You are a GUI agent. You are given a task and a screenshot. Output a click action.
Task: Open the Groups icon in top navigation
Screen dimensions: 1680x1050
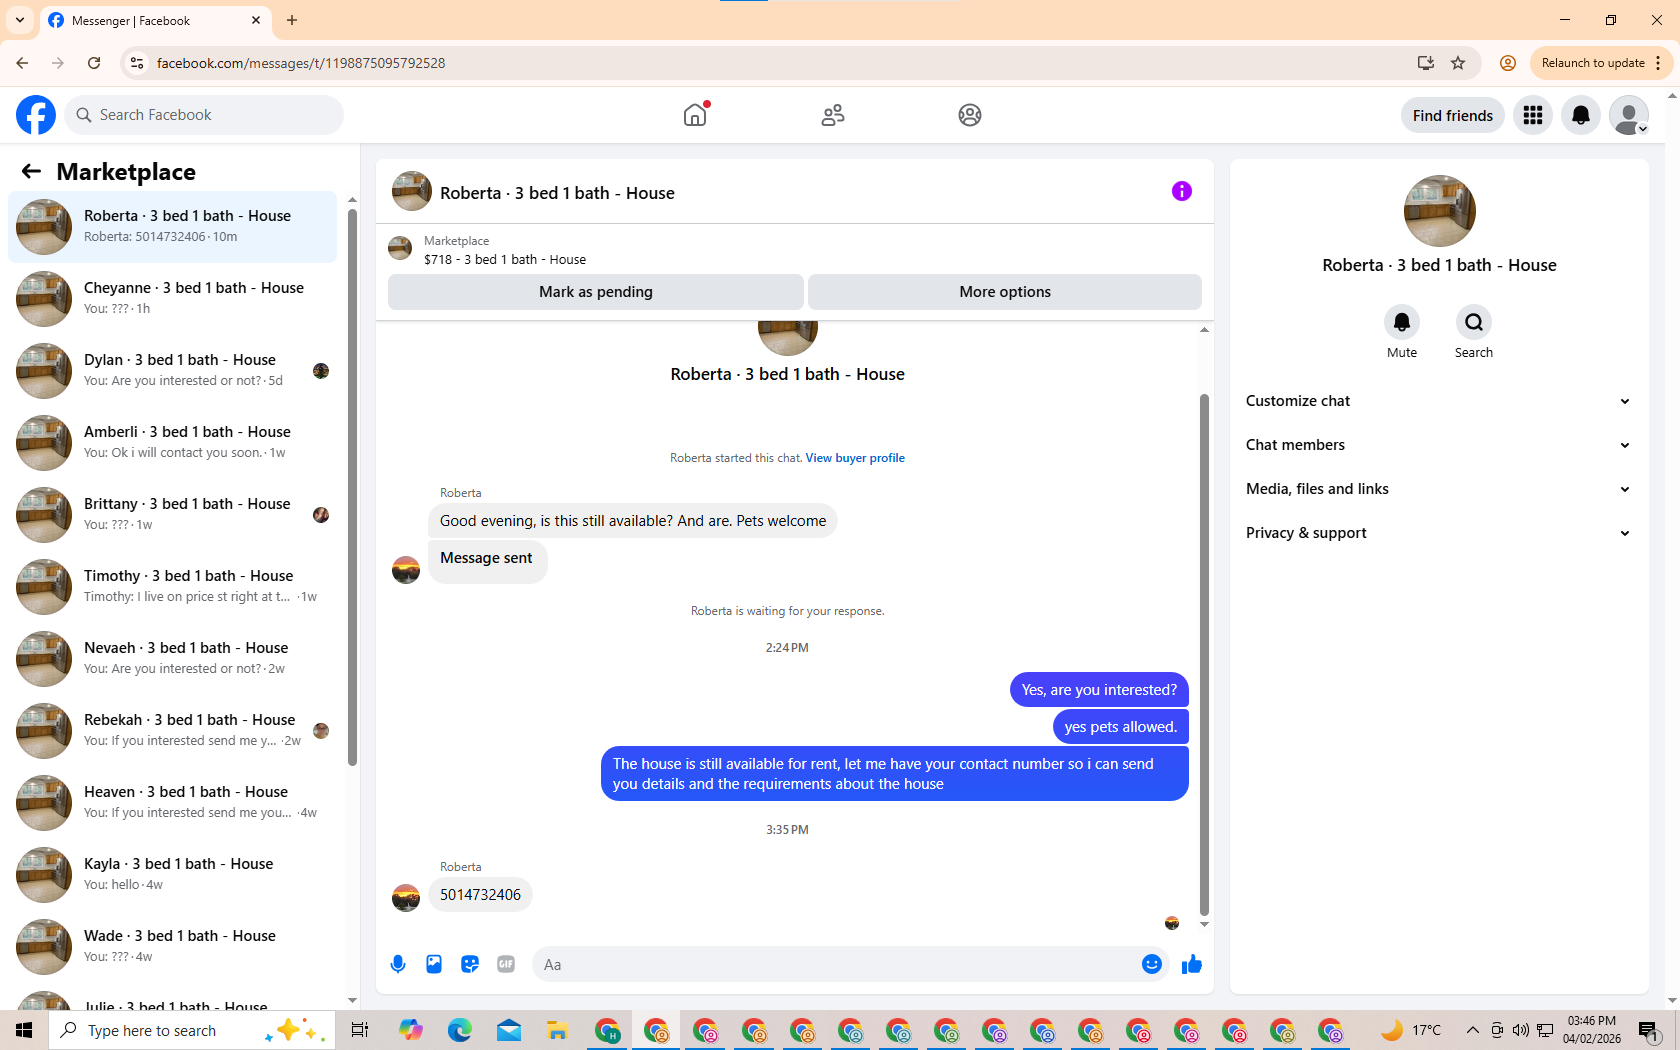pos(970,115)
